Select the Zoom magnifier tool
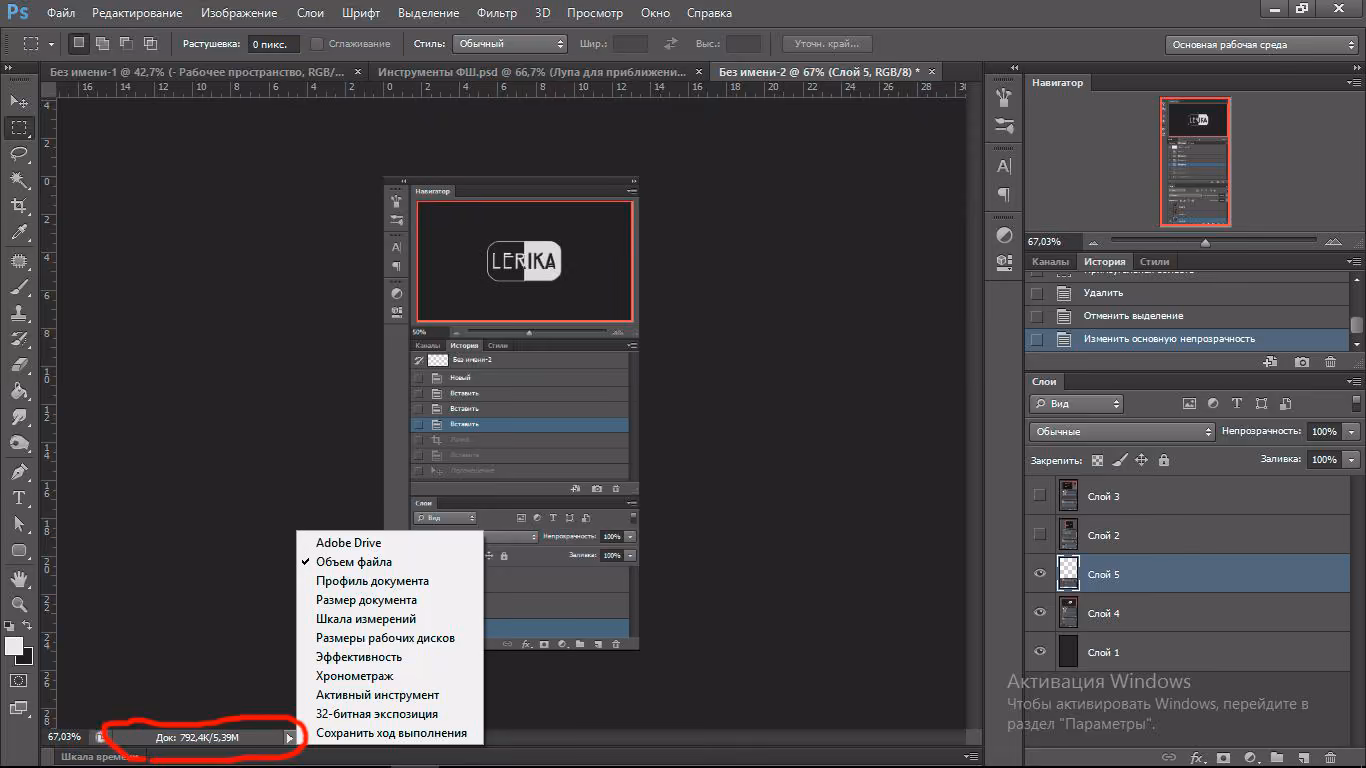Screen dimensions: 1366x768 (19, 604)
